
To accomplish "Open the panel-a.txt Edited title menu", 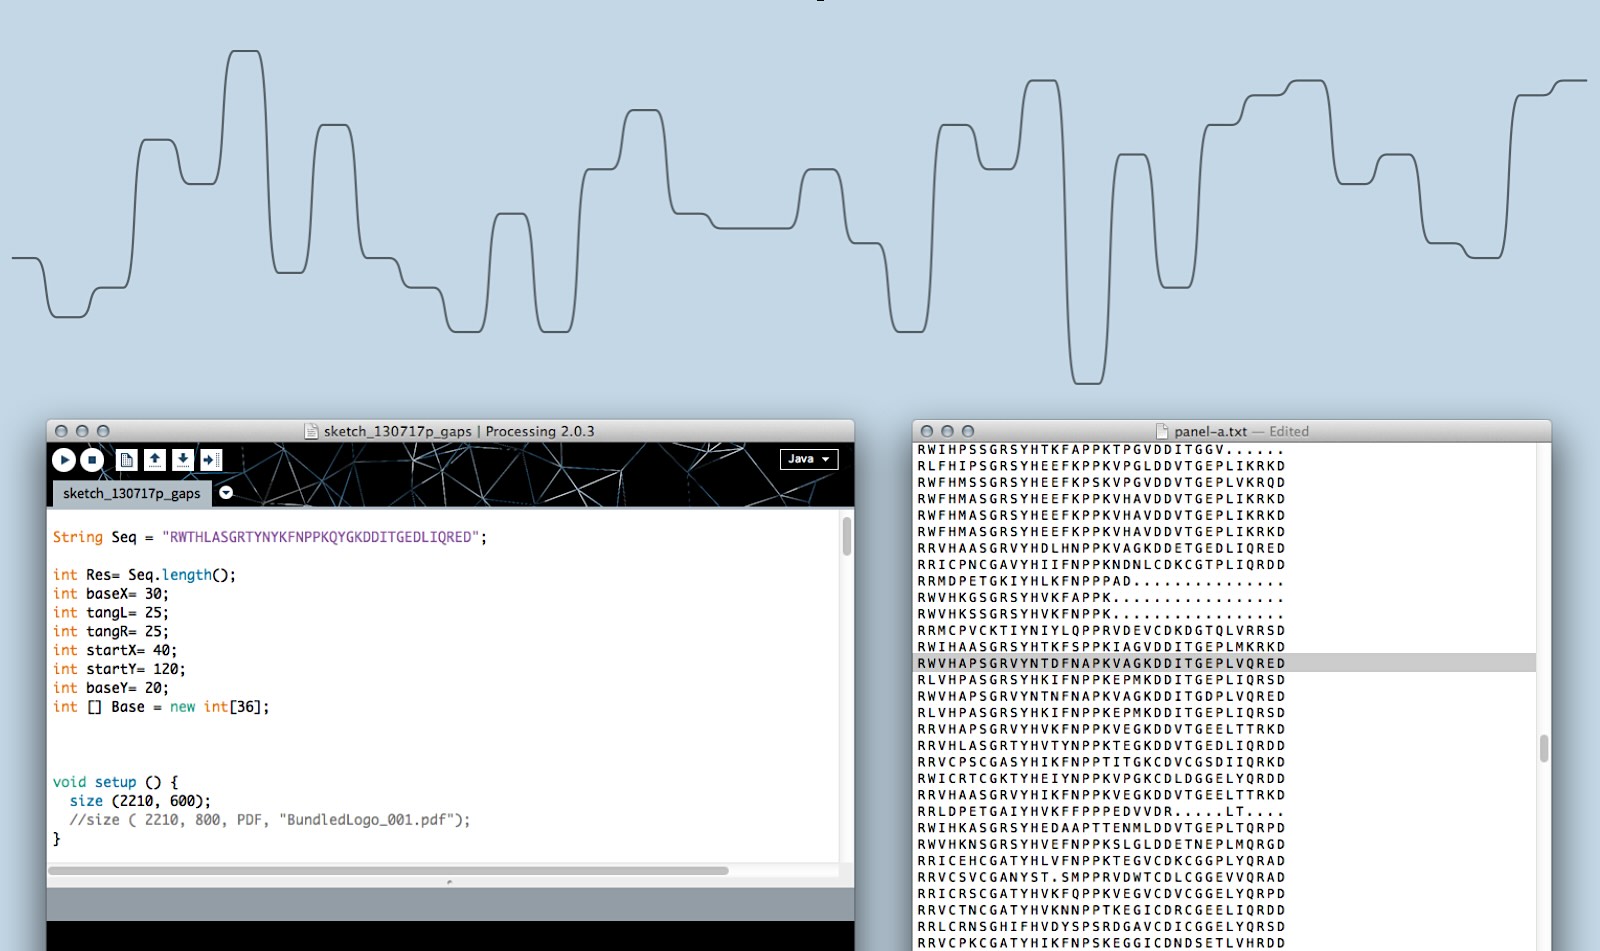I will tap(1288, 432).
